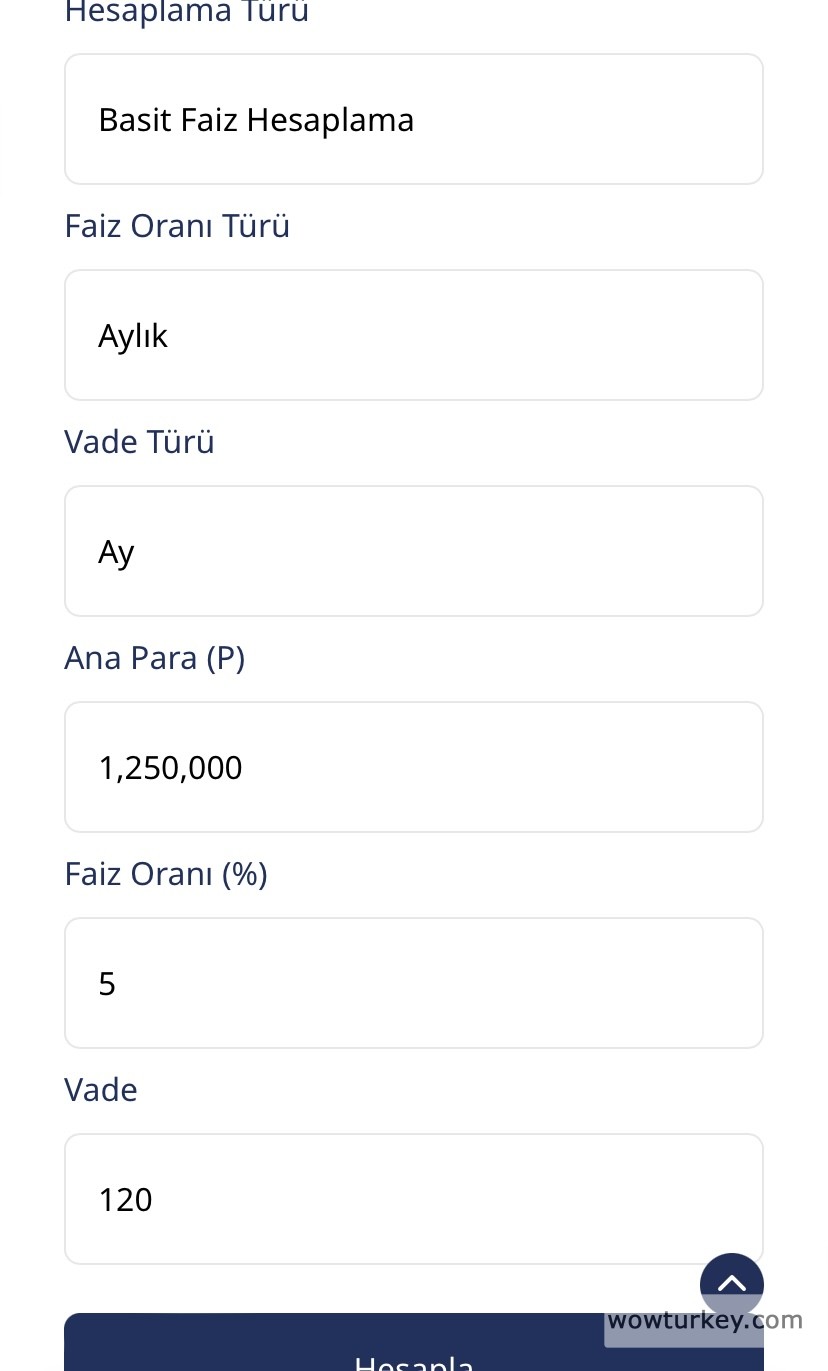828x1371 pixels.
Task: Click the 'Faiz Oranı Türü' label
Action: click(x=177, y=226)
